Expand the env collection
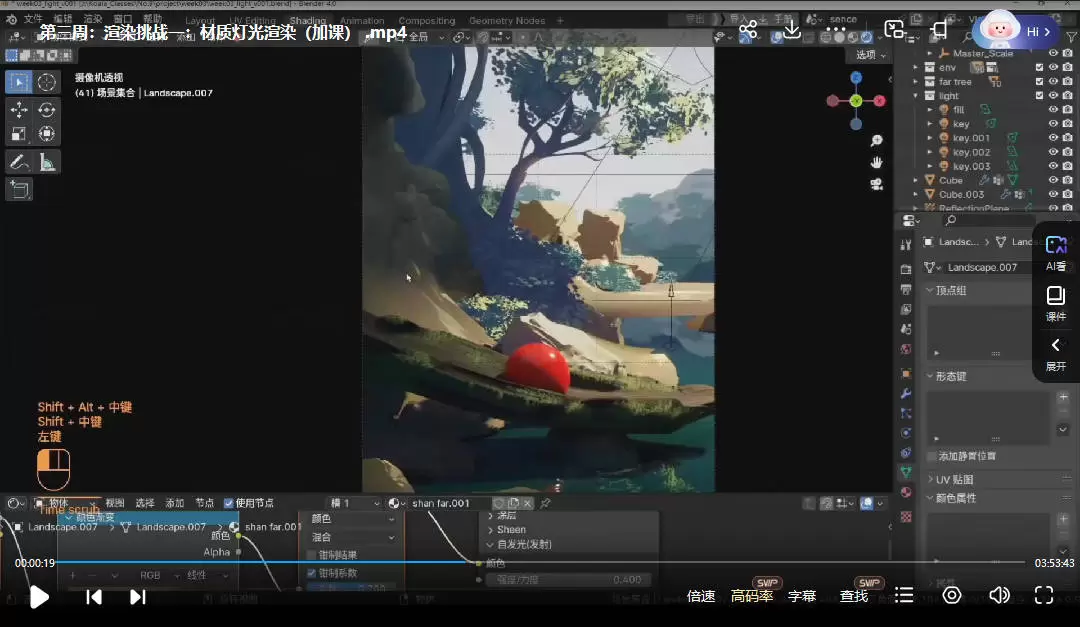This screenshot has height=627, width=1080. tap(915, 68)
